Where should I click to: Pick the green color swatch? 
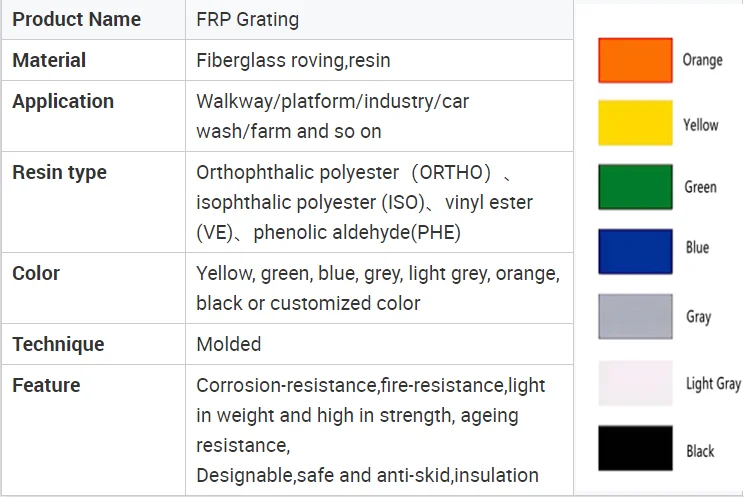635,187
